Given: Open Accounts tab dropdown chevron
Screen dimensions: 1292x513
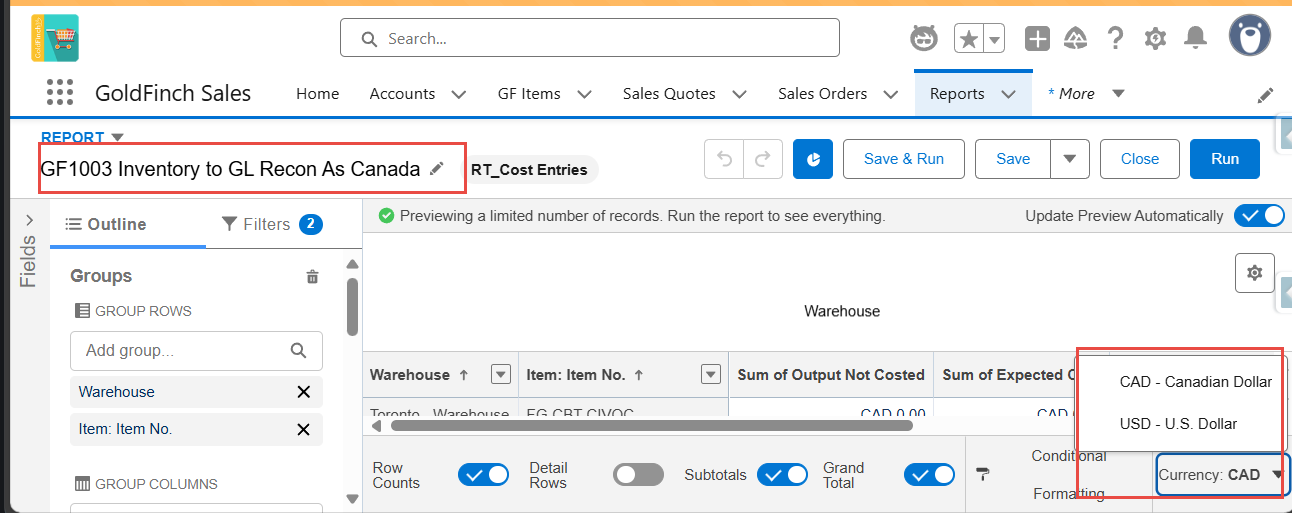Looking at the screenshot, I should tap(459, 94).
